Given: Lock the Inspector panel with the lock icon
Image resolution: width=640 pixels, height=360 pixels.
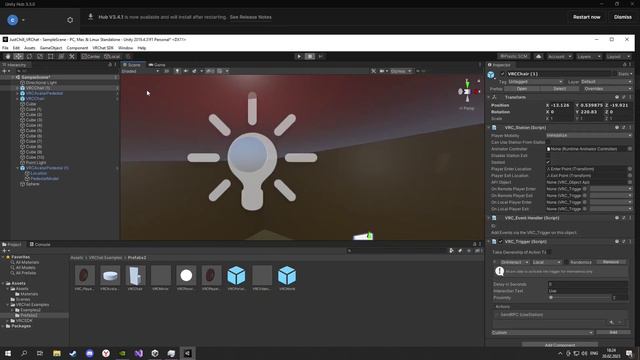Looking at the screenshot, I should pyautogui.click(x=624, y=65).
